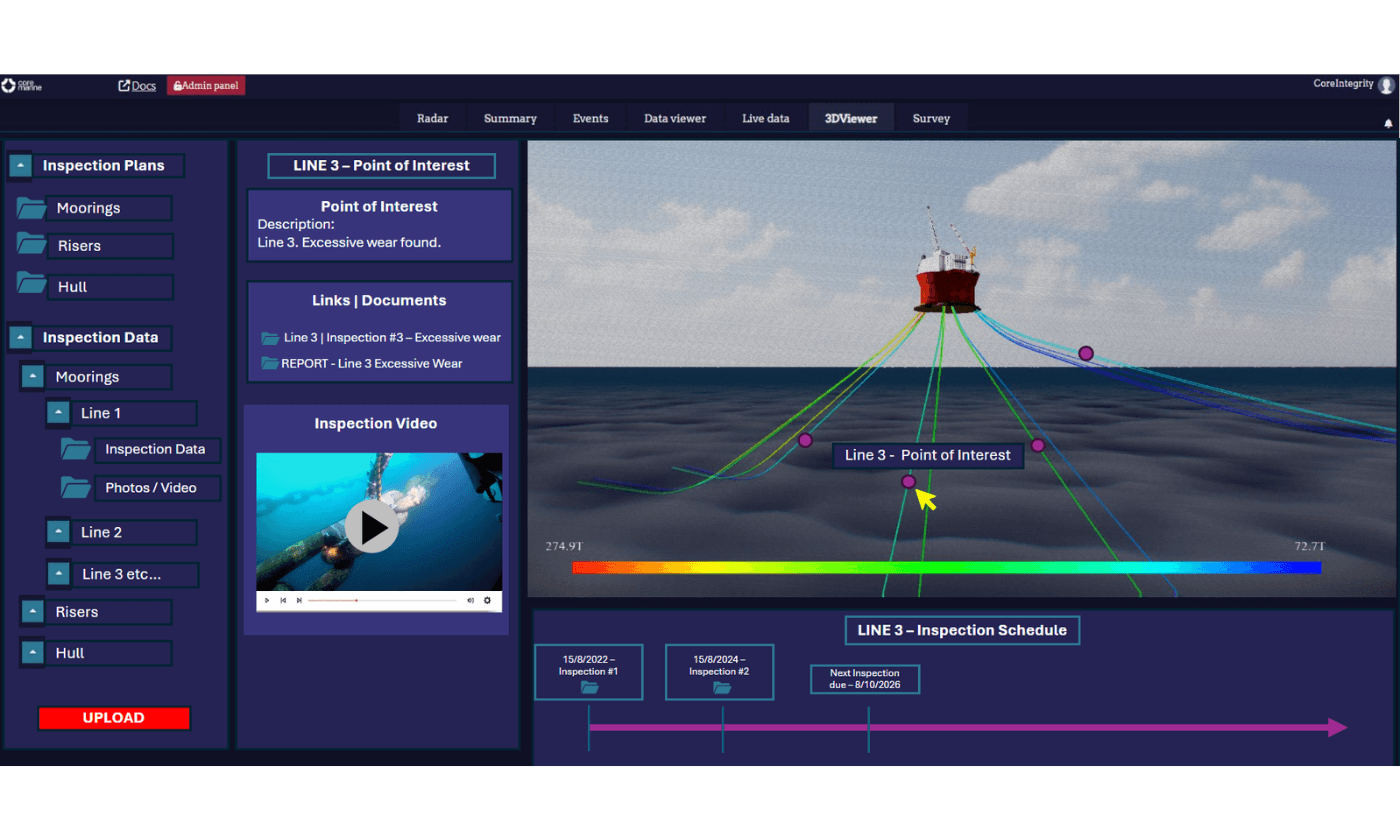1400x840 pixels.
Task: Click the Line 1 Photos / Video folder icon
Action: [x=76, y=487]
